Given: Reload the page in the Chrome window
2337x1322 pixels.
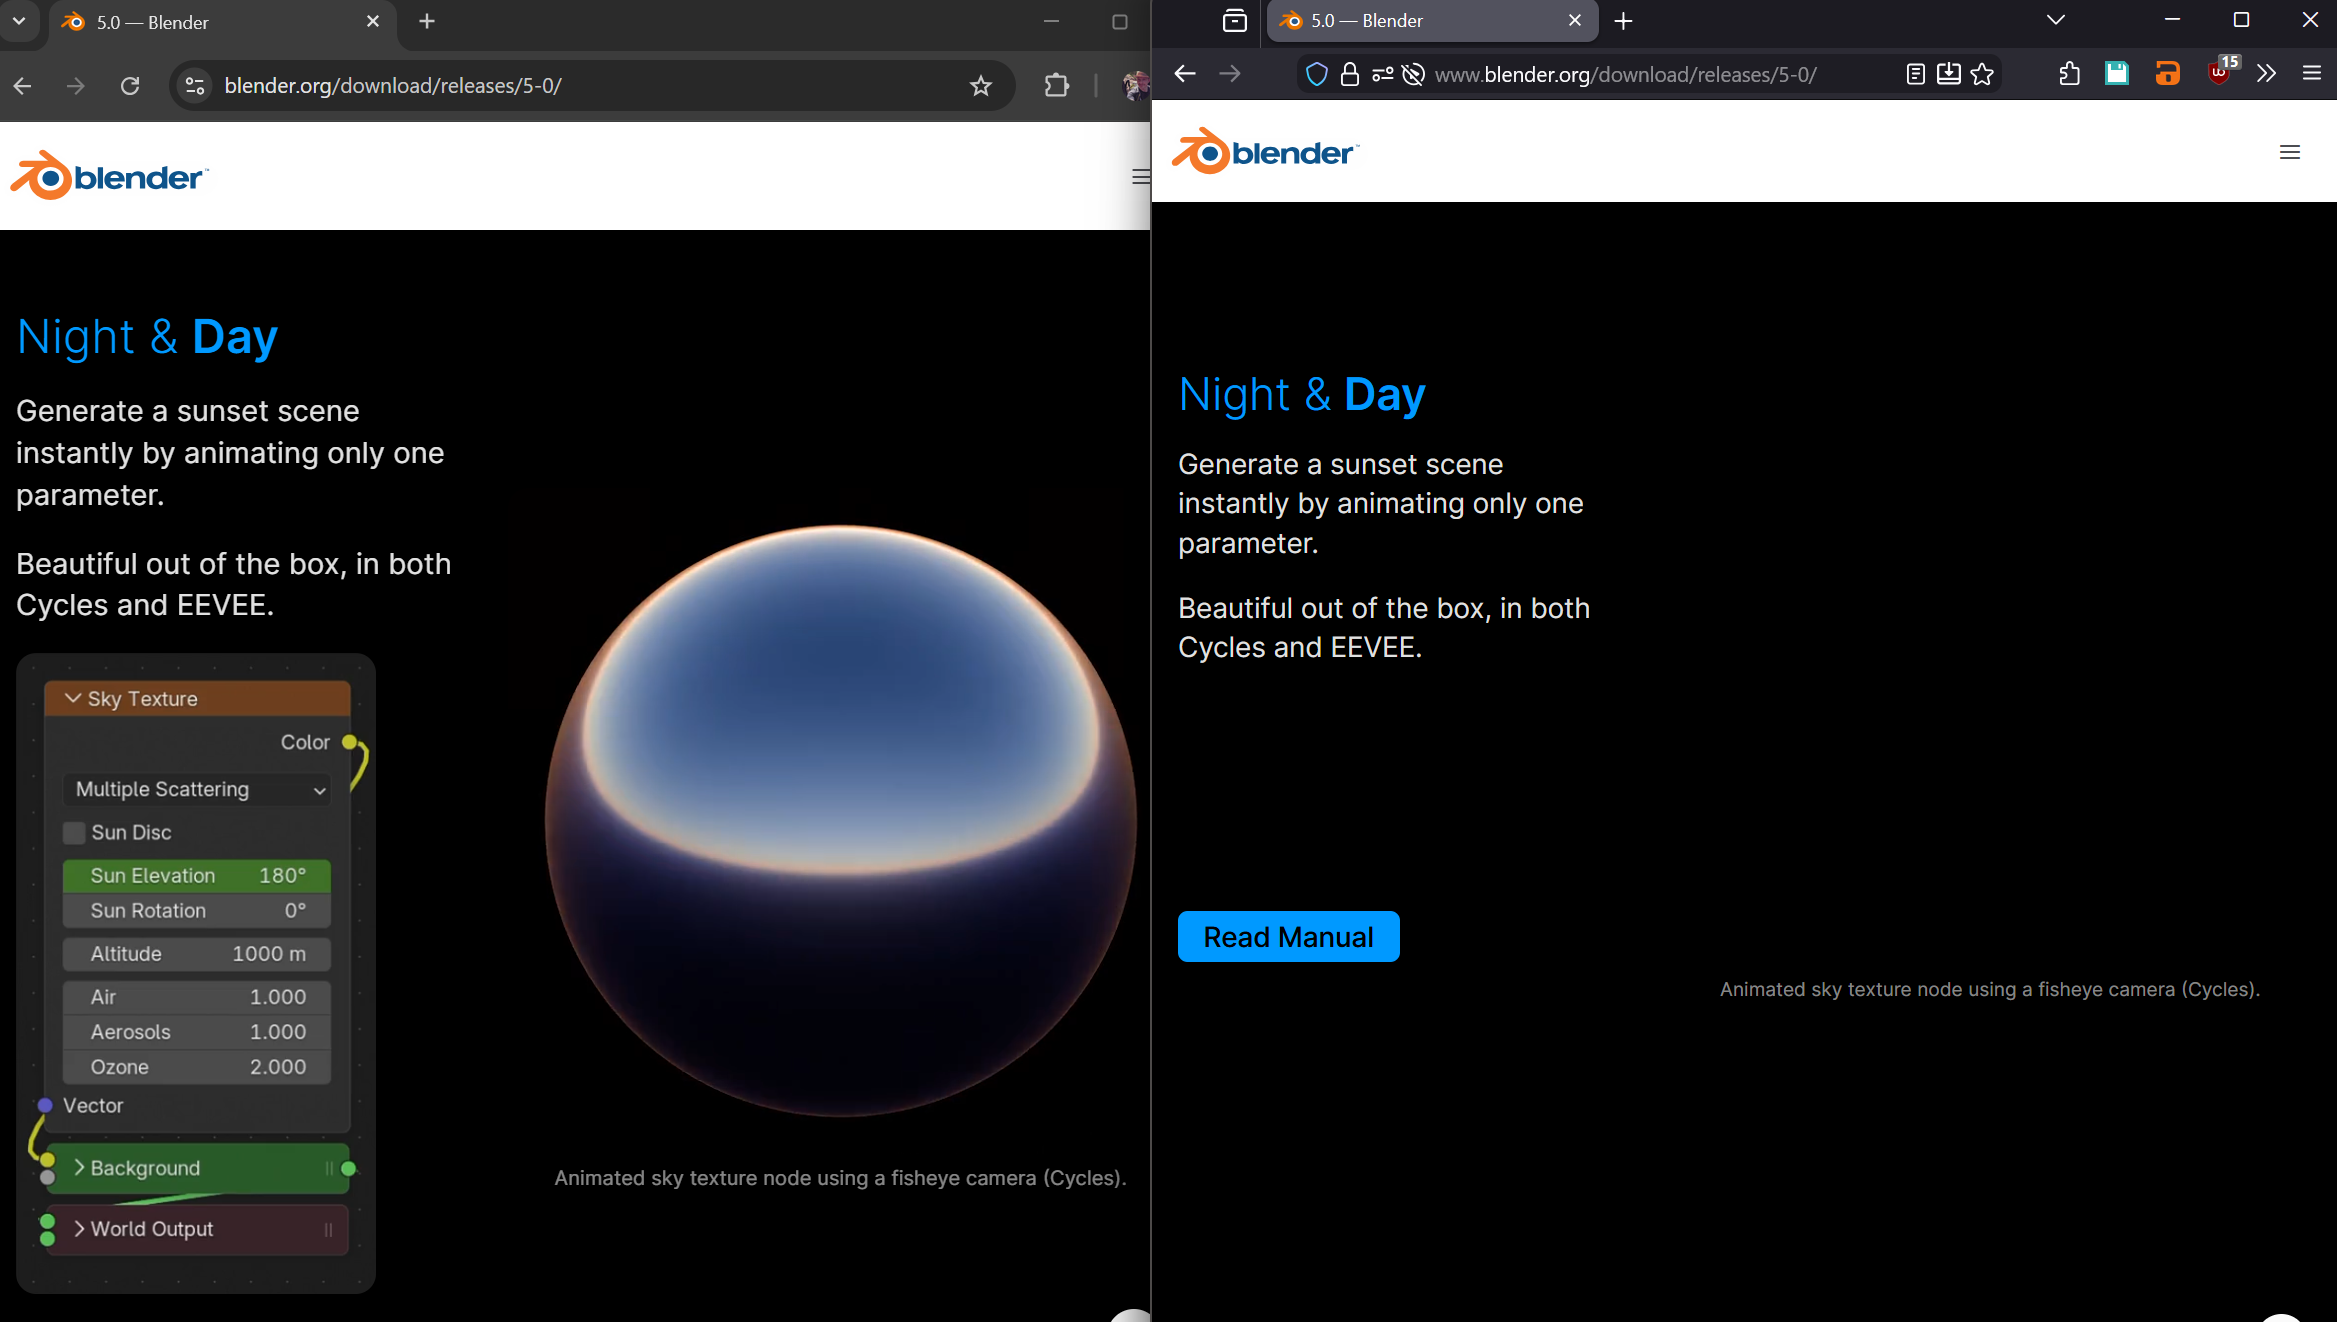Looking at the screenshot, I should (x=130, y=86).
